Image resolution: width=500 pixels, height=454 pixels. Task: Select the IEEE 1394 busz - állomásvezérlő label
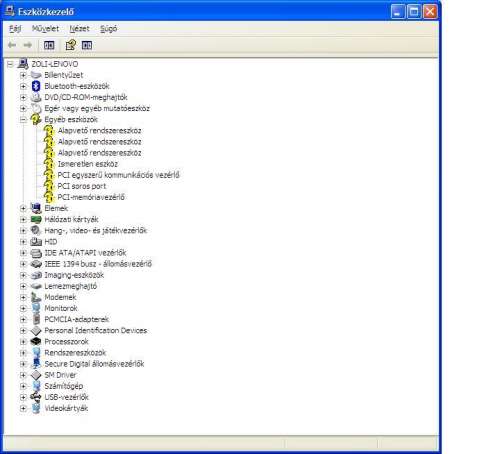pyautogui.click(x=98, y=264)
